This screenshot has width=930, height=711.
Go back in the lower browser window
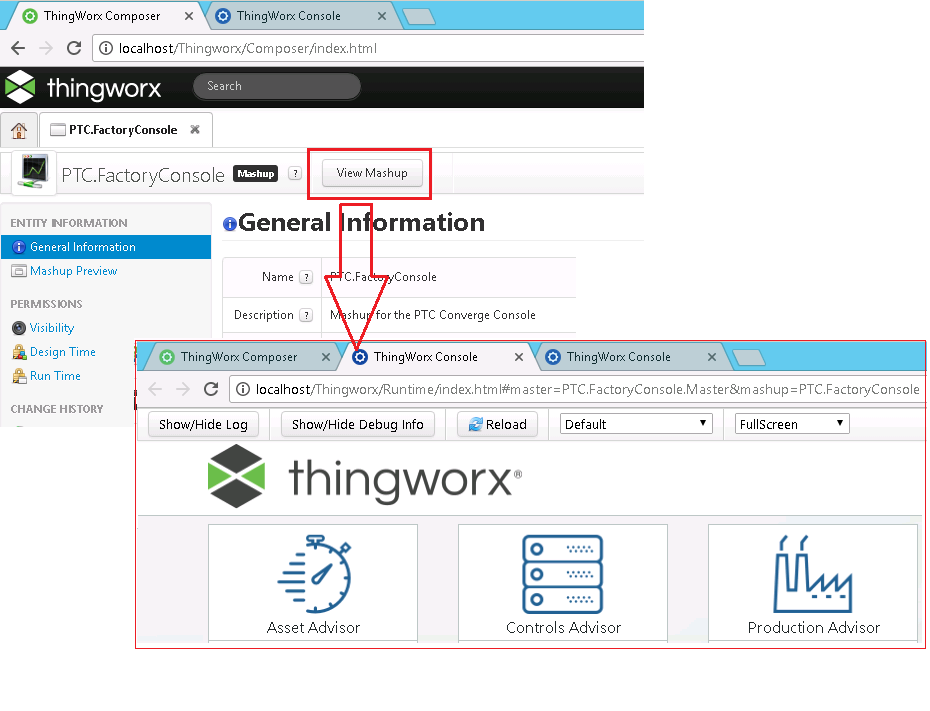tap(155, 389)
